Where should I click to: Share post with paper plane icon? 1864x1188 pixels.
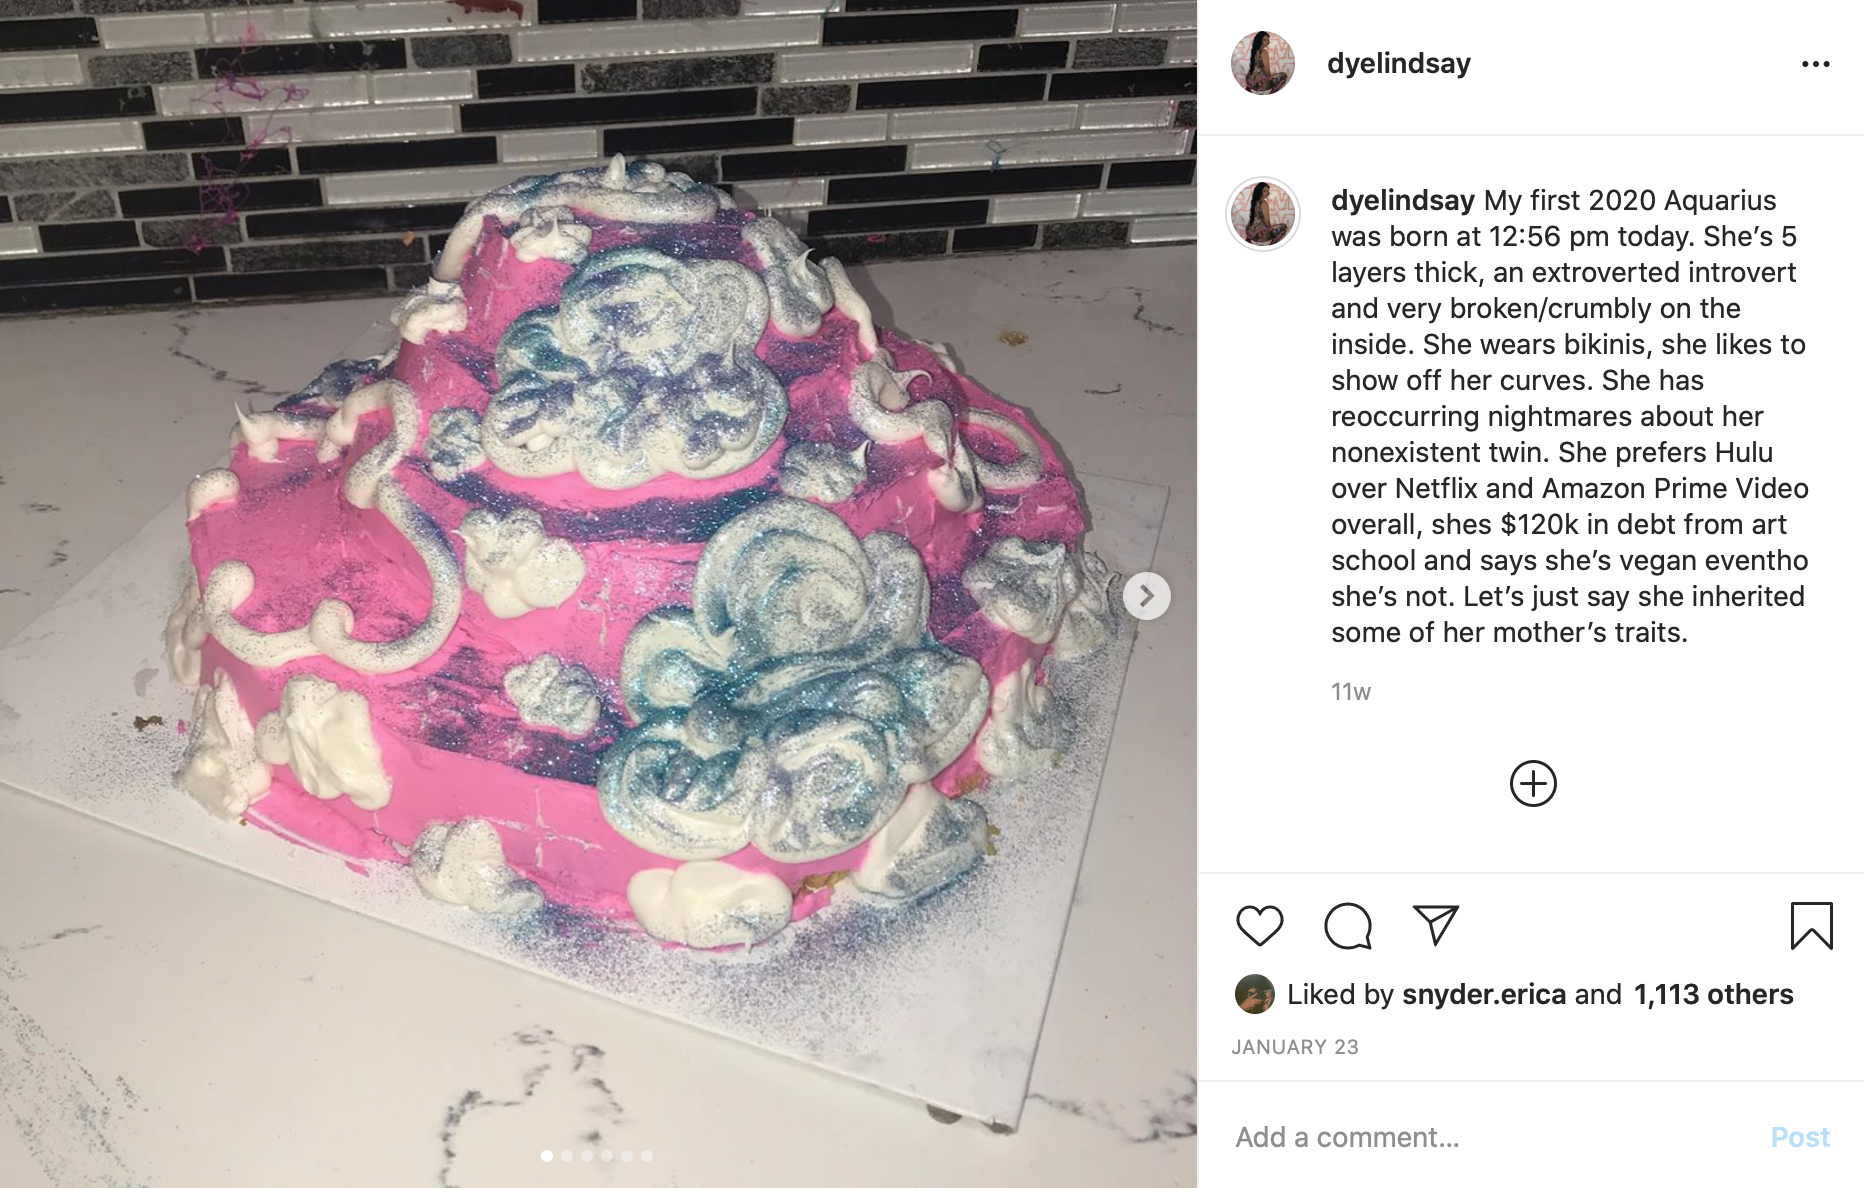(1435, 925)
